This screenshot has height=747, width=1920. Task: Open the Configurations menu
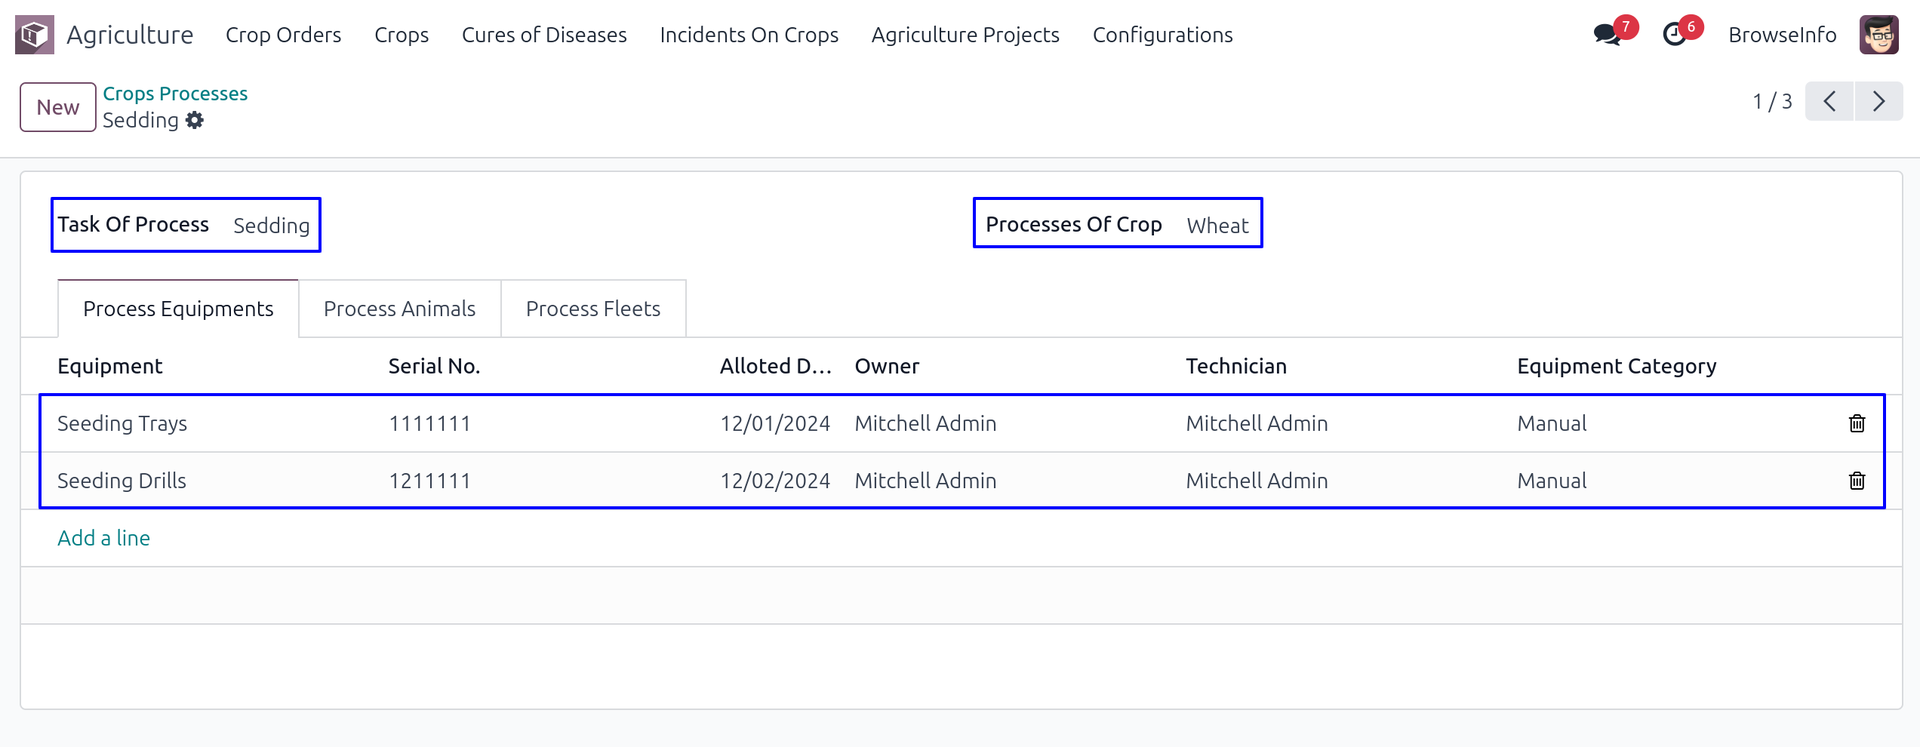point(1162,35)
